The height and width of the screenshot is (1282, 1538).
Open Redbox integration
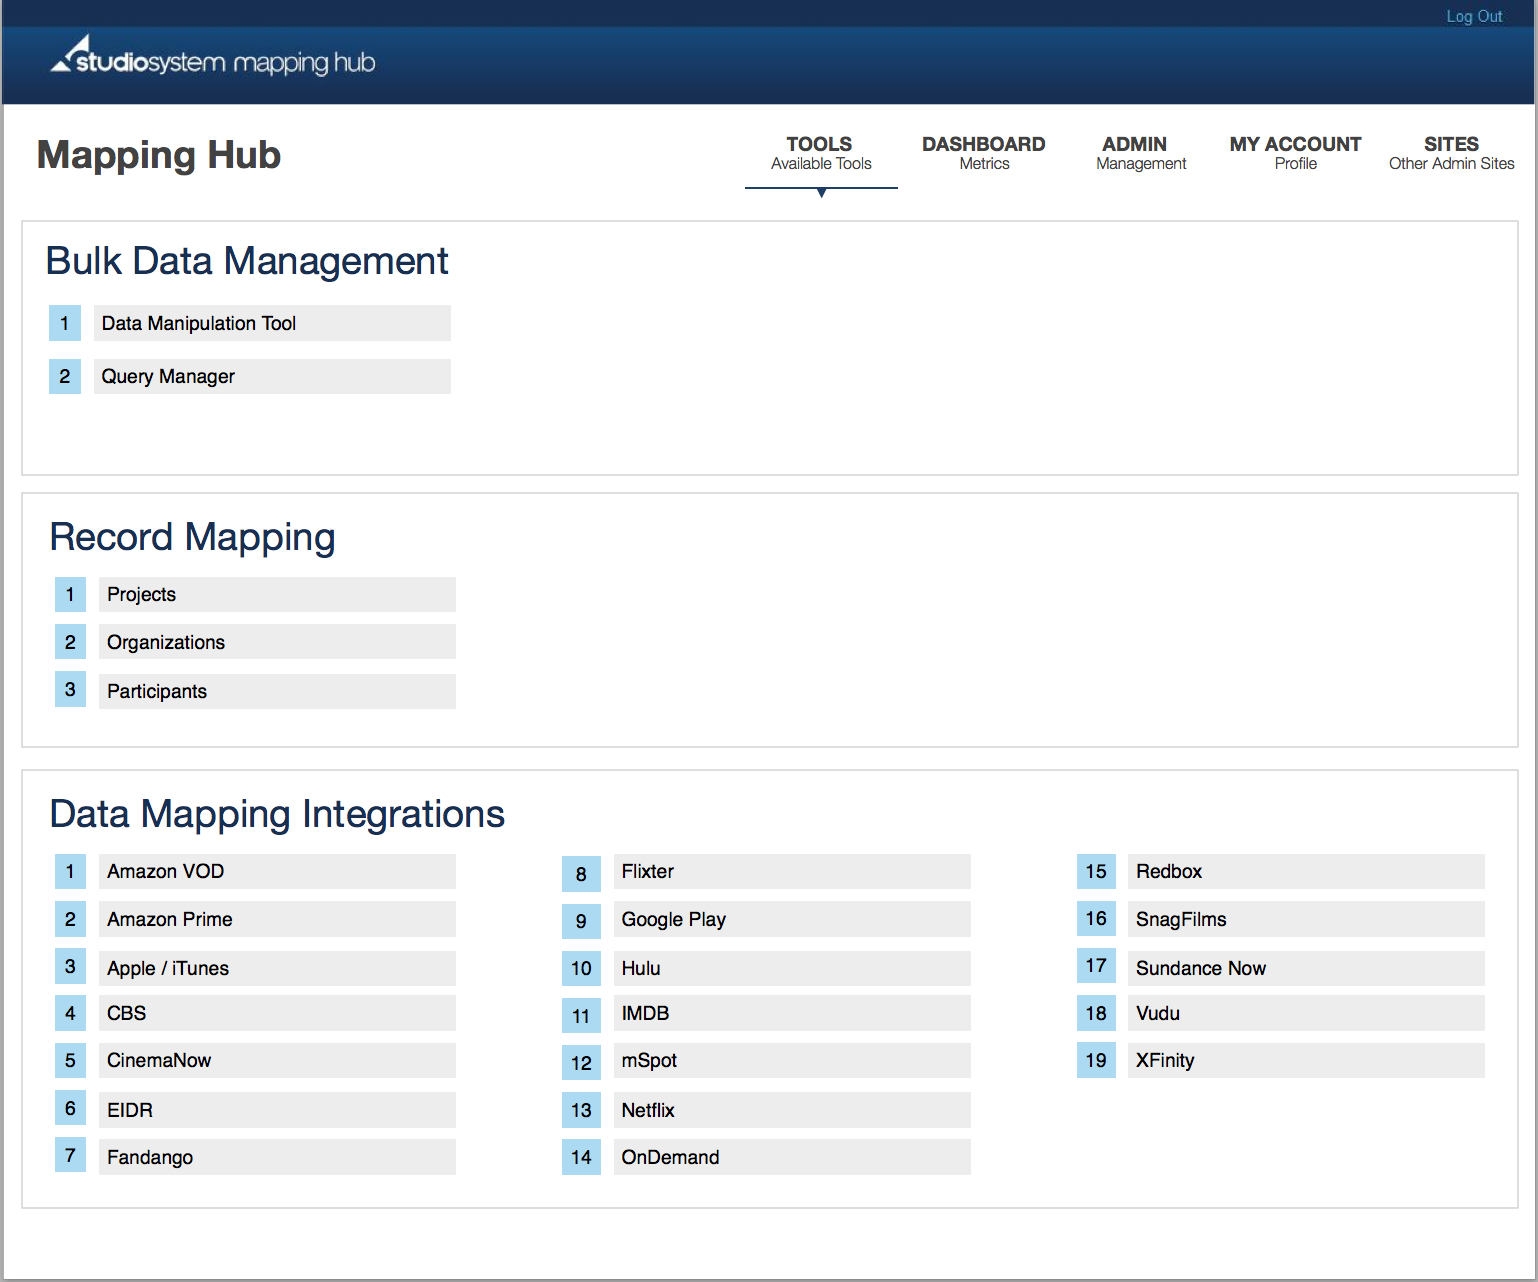coord(1306,871)
